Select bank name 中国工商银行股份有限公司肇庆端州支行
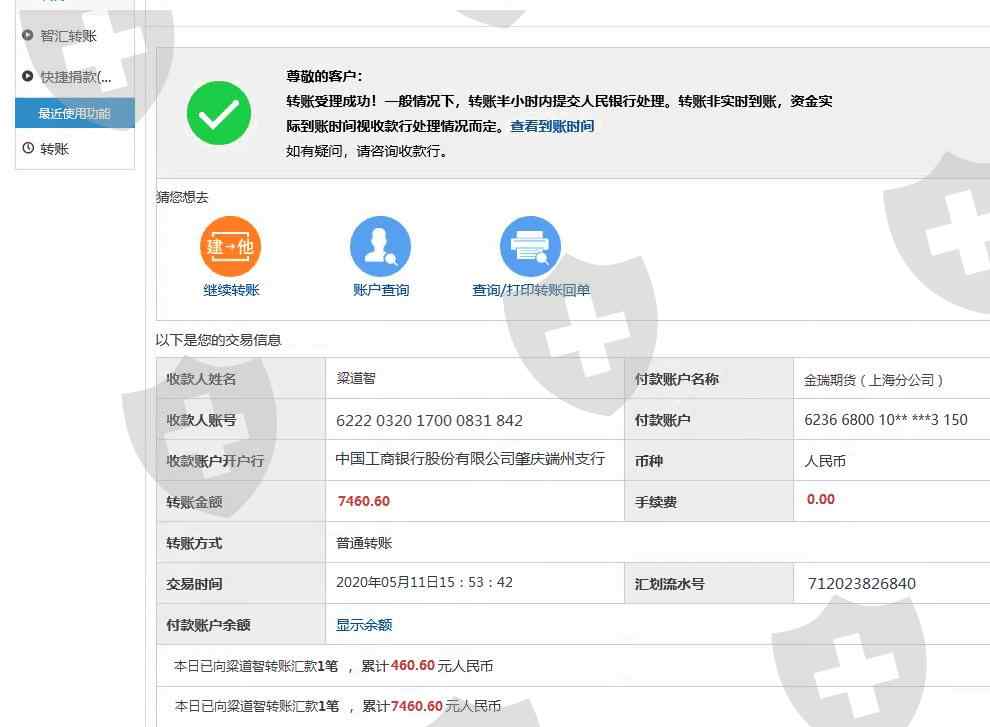990x727 pixels. (x=470, y=459)
